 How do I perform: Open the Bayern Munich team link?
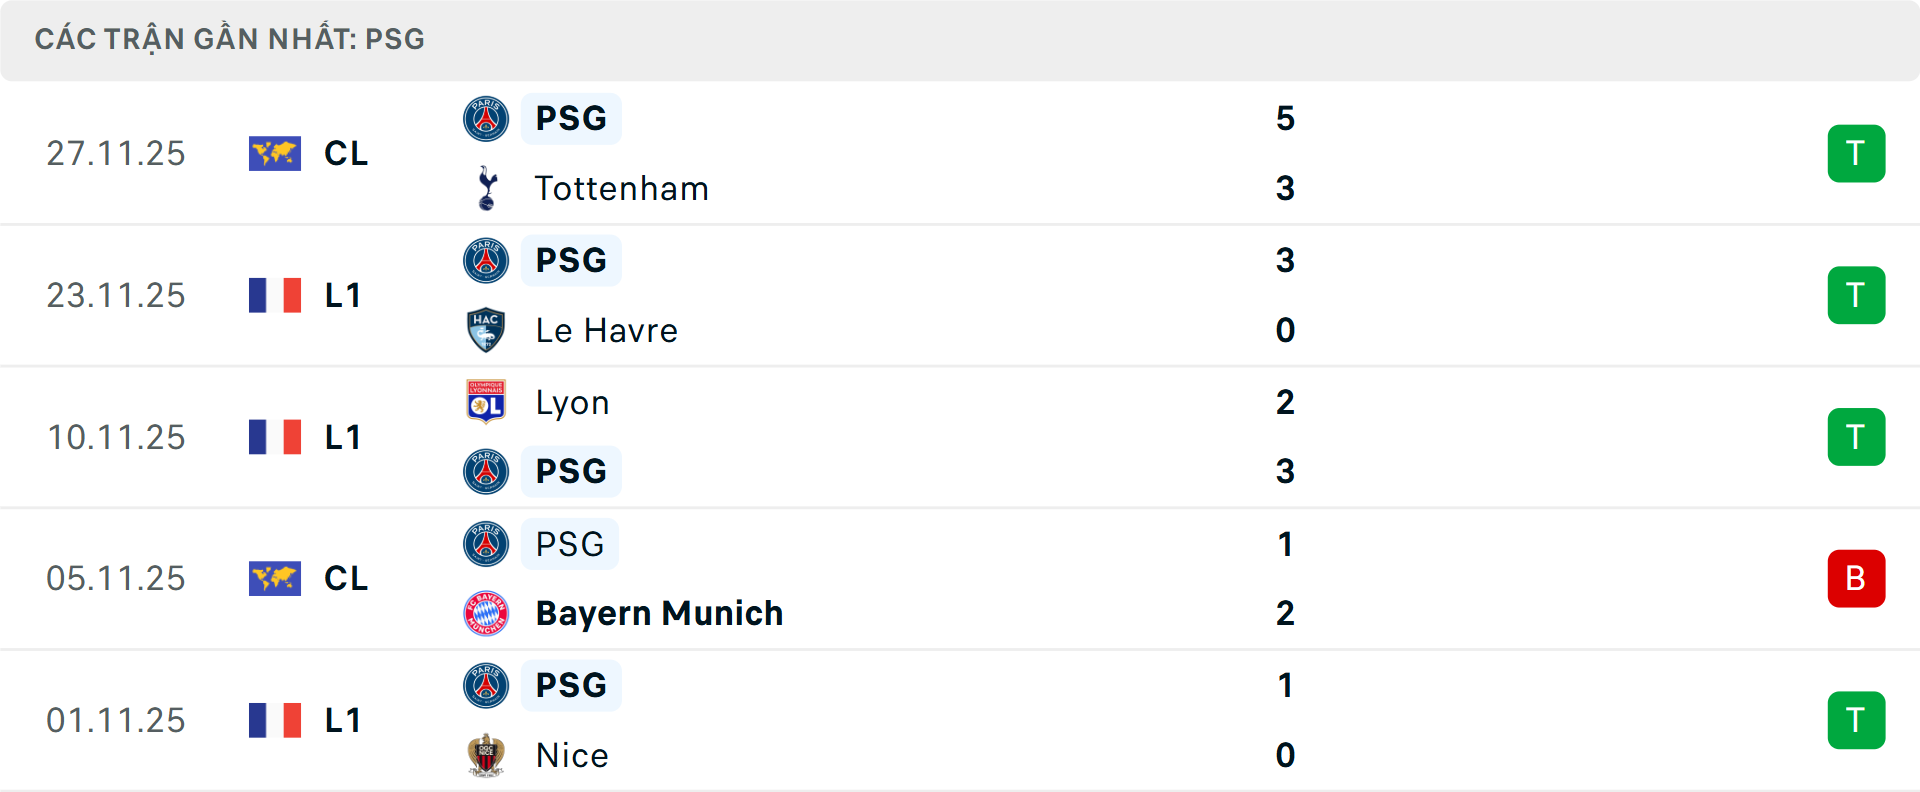point(659,613)
